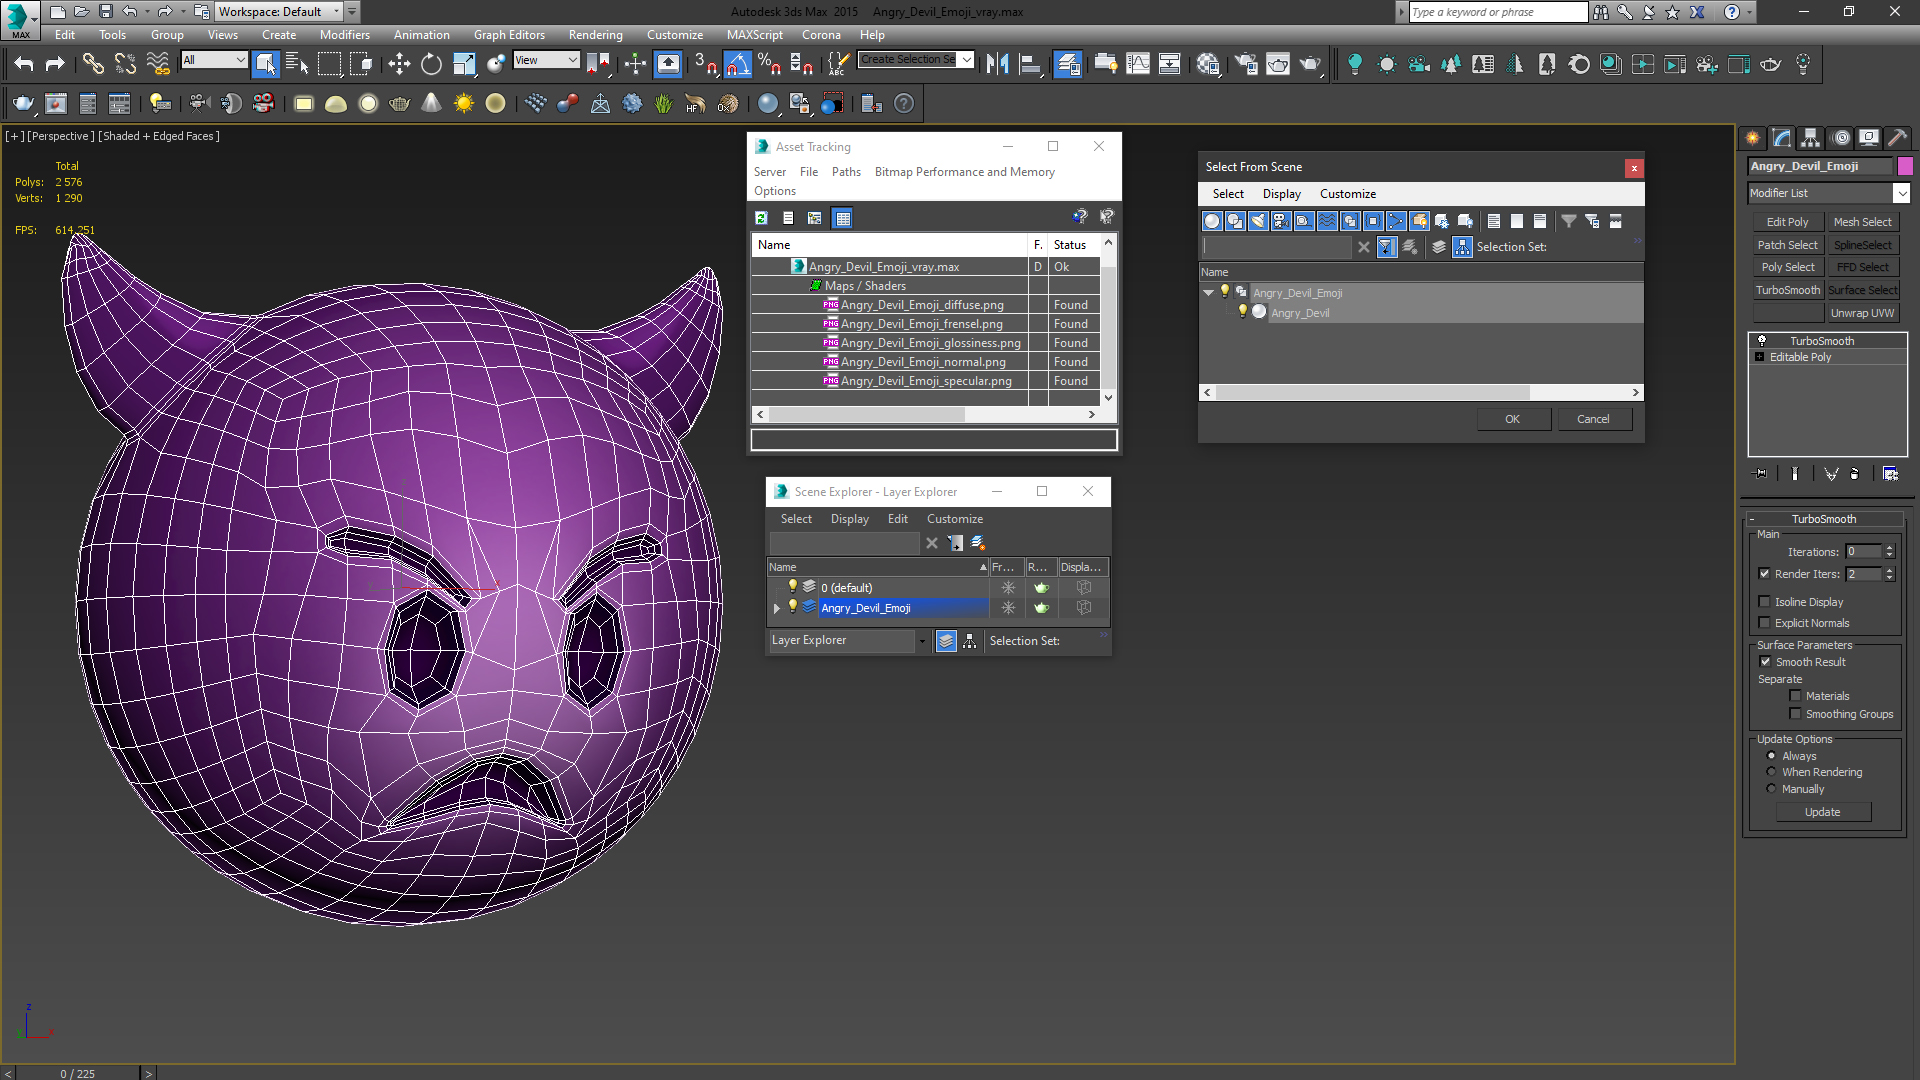
Task: Click the Mirror tool icon
Action: click(997, 64)
